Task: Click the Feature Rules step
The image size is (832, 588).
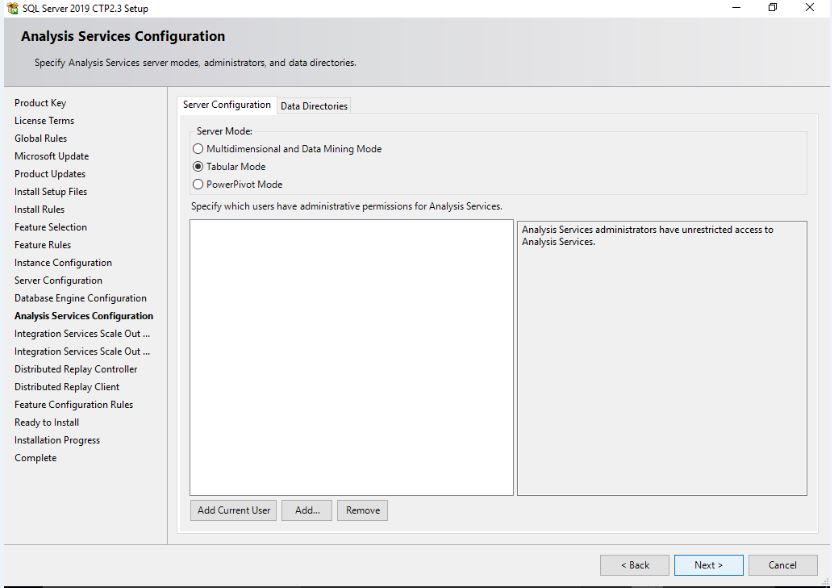Action: click(x=42, y=245)
